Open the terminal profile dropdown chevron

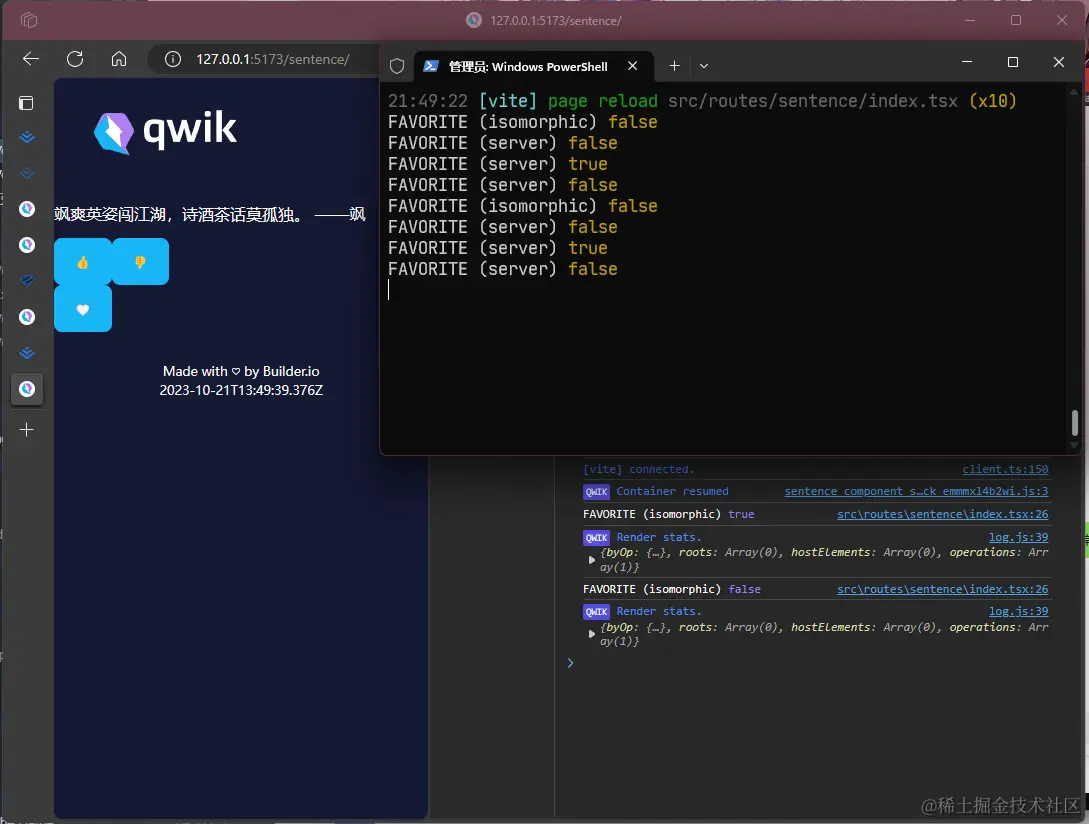[704, 66]
